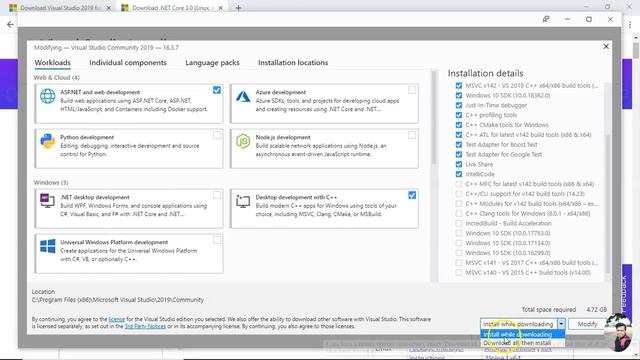Viewport: 640px width, 360px height.
Task: Uncheck C++ profiling tools component
Action: [459, 115]
